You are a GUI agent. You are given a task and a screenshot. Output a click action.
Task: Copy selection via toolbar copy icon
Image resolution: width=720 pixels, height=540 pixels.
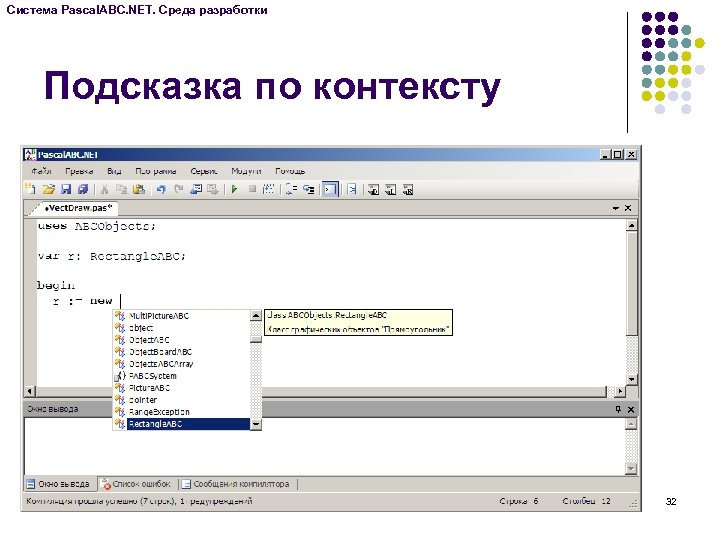(x=121, y=189)
